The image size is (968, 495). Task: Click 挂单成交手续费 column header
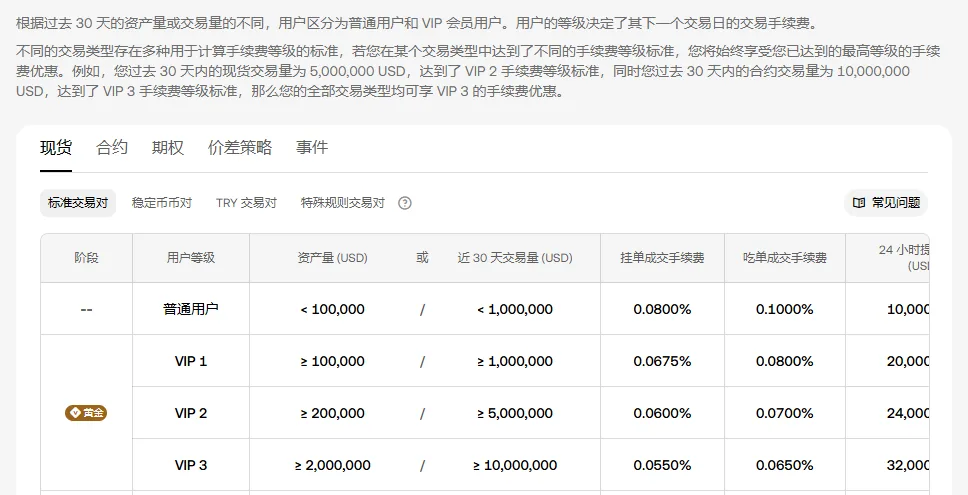click(x=662, y=258)
